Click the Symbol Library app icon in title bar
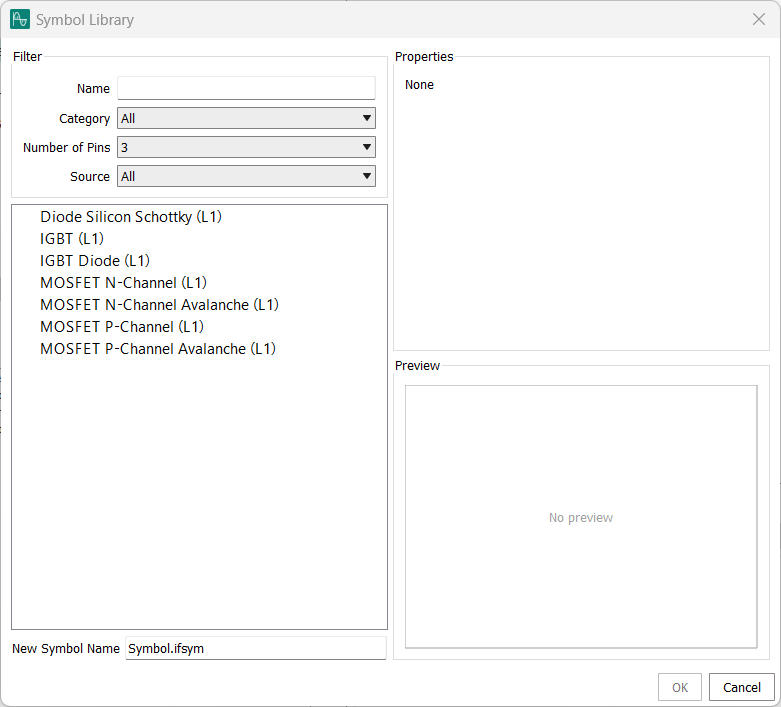This screenshot has height=707, width=781. point(20,19)
